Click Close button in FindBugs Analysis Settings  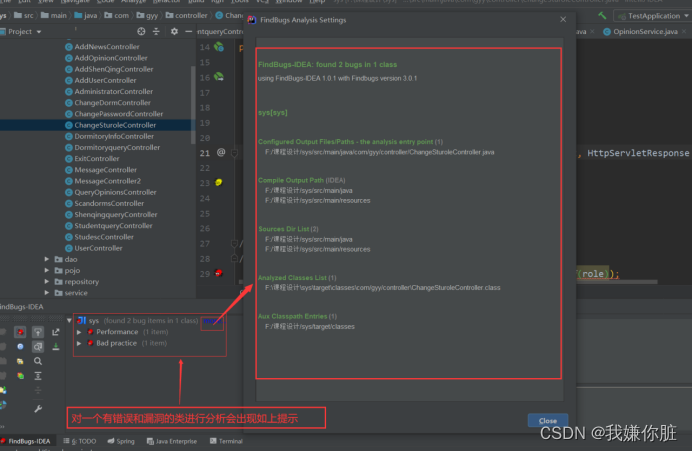point(548,420)
